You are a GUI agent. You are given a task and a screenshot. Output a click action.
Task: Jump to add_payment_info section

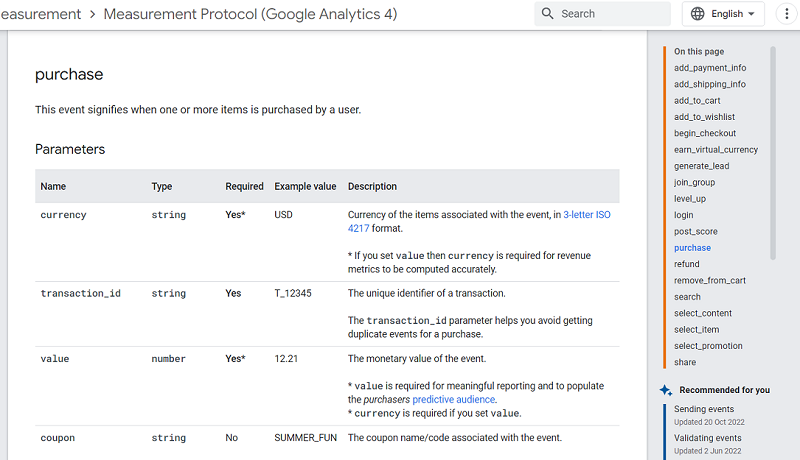coord(710,68)
